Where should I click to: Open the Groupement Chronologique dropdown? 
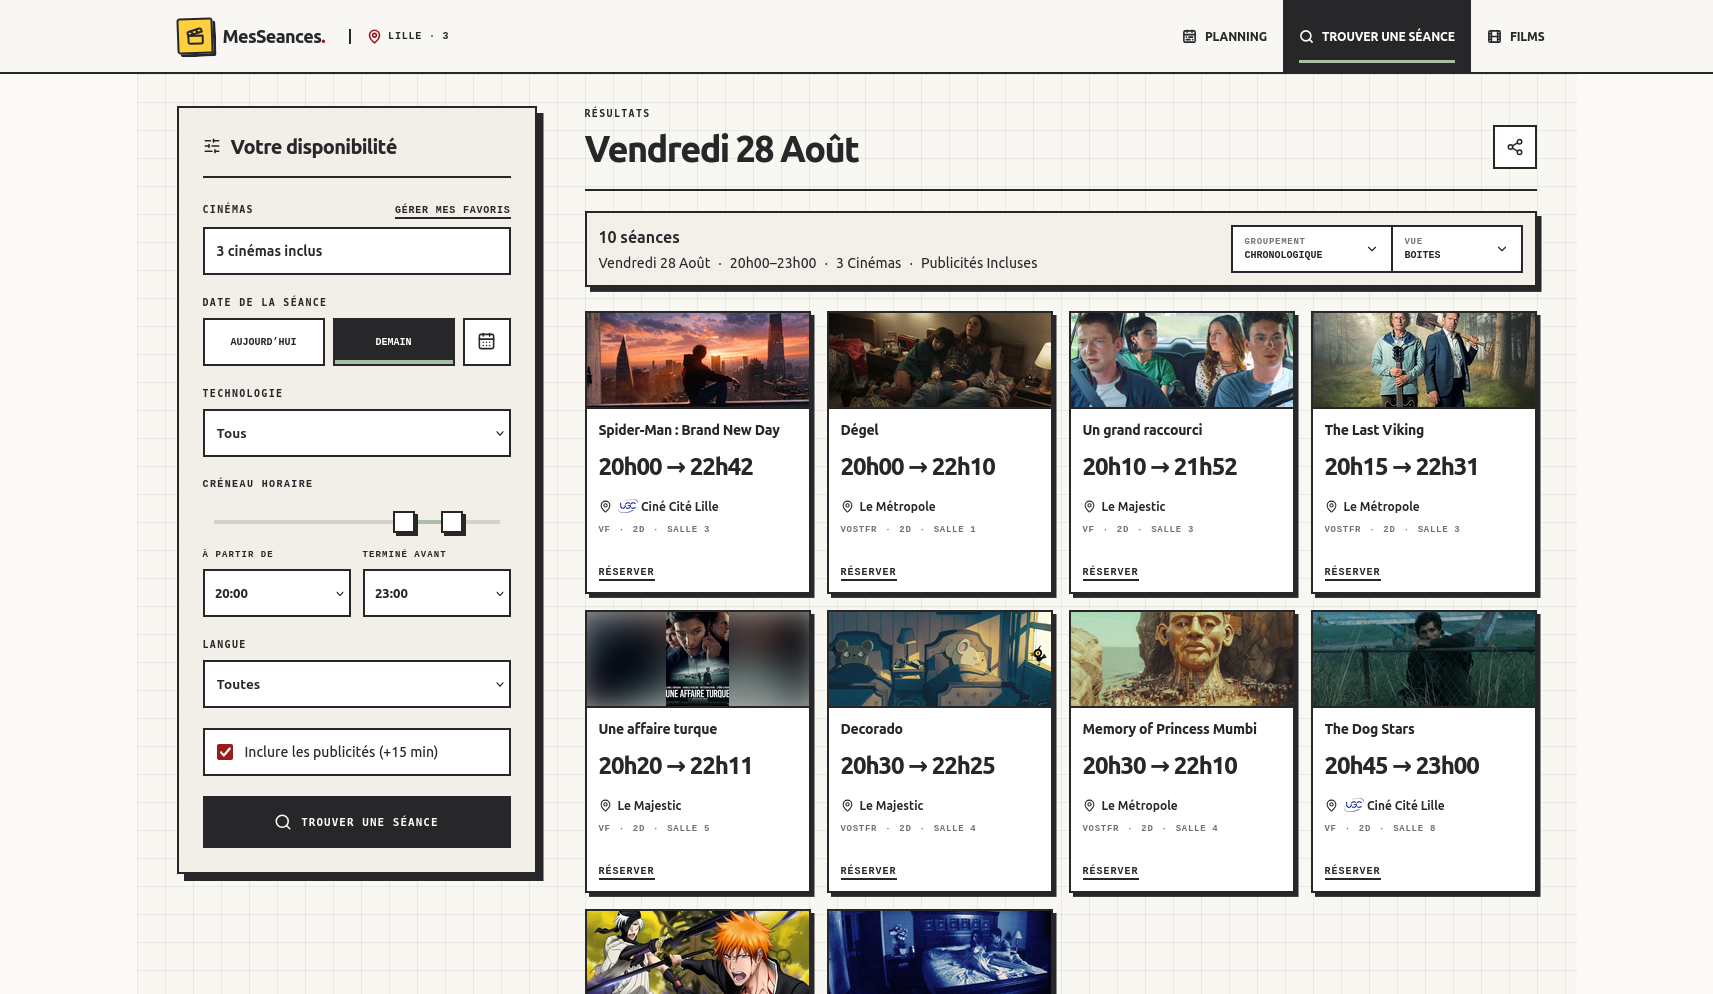pyautogui.click(x=1311, y=248)
